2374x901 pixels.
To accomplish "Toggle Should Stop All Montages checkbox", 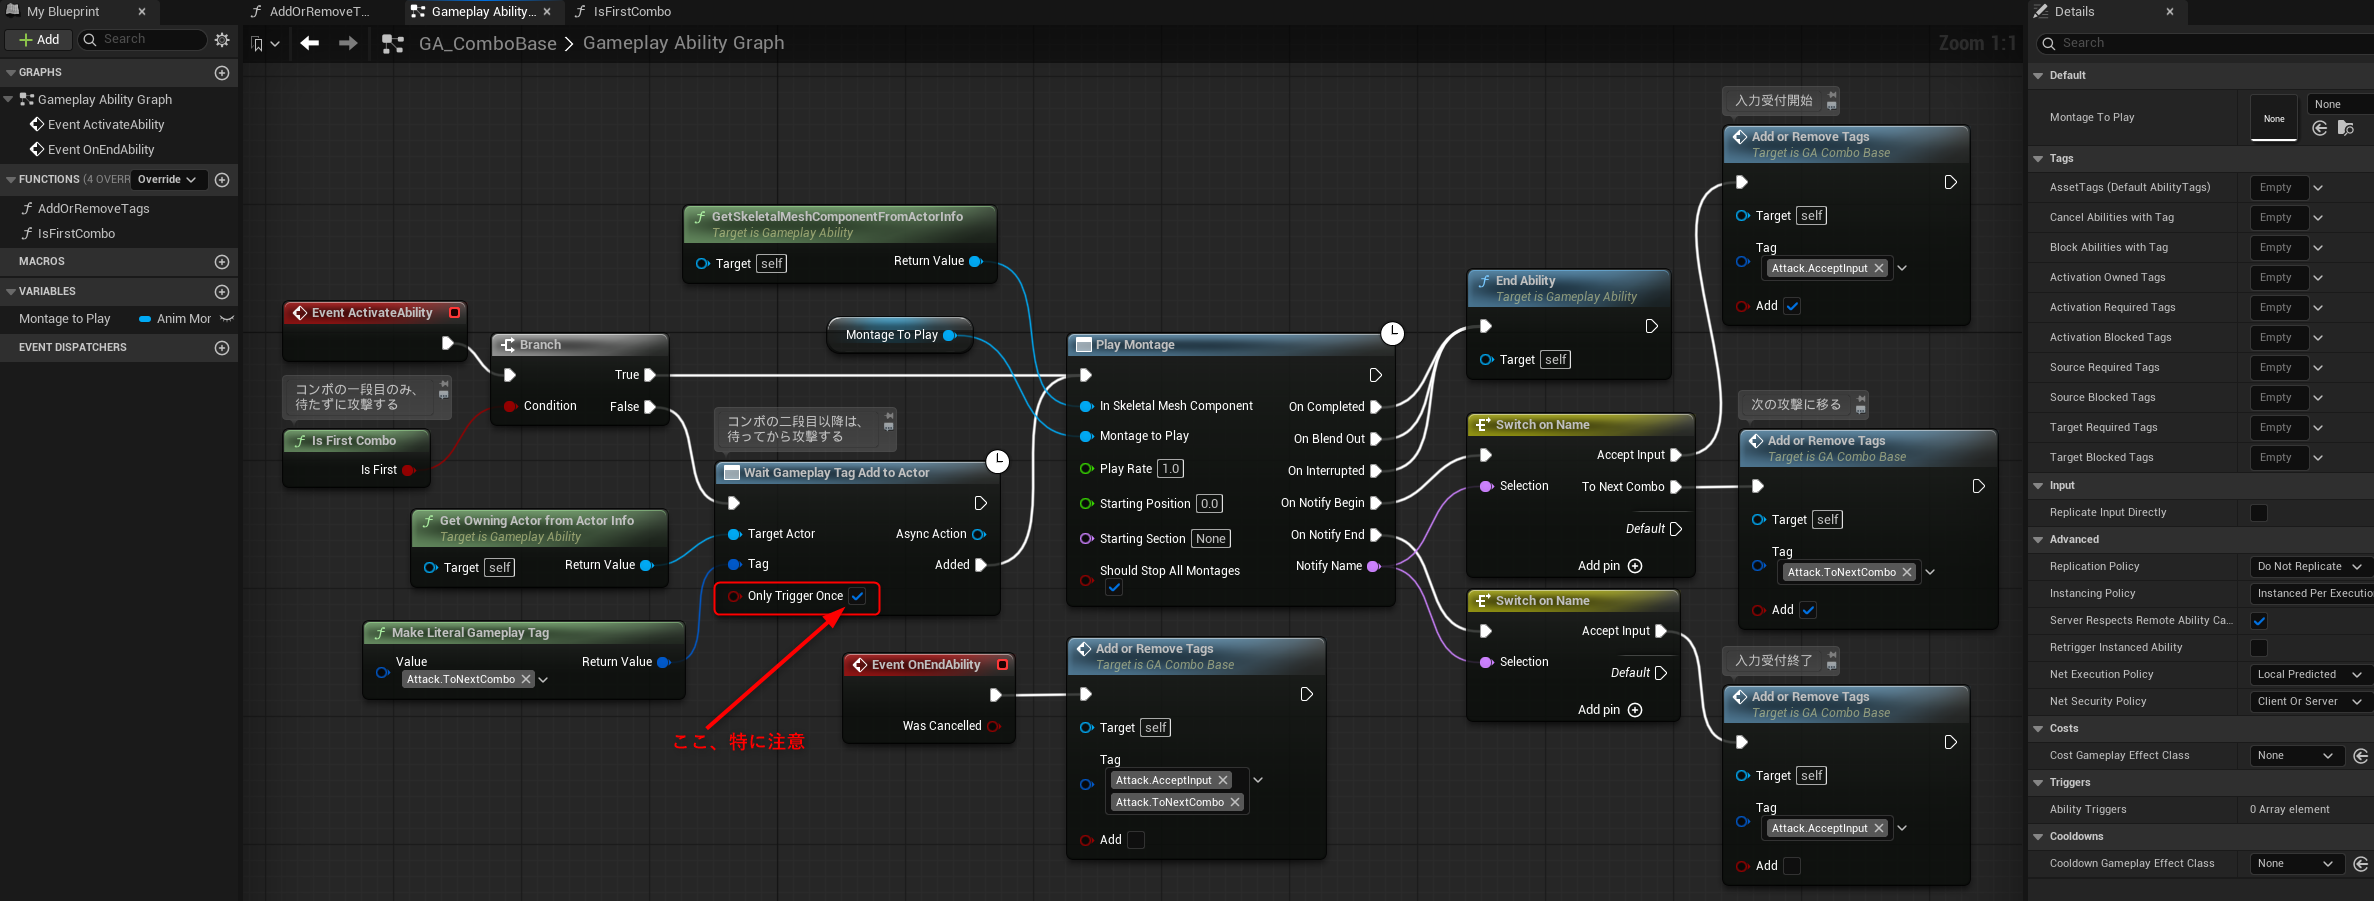I will coord(1114,588).
